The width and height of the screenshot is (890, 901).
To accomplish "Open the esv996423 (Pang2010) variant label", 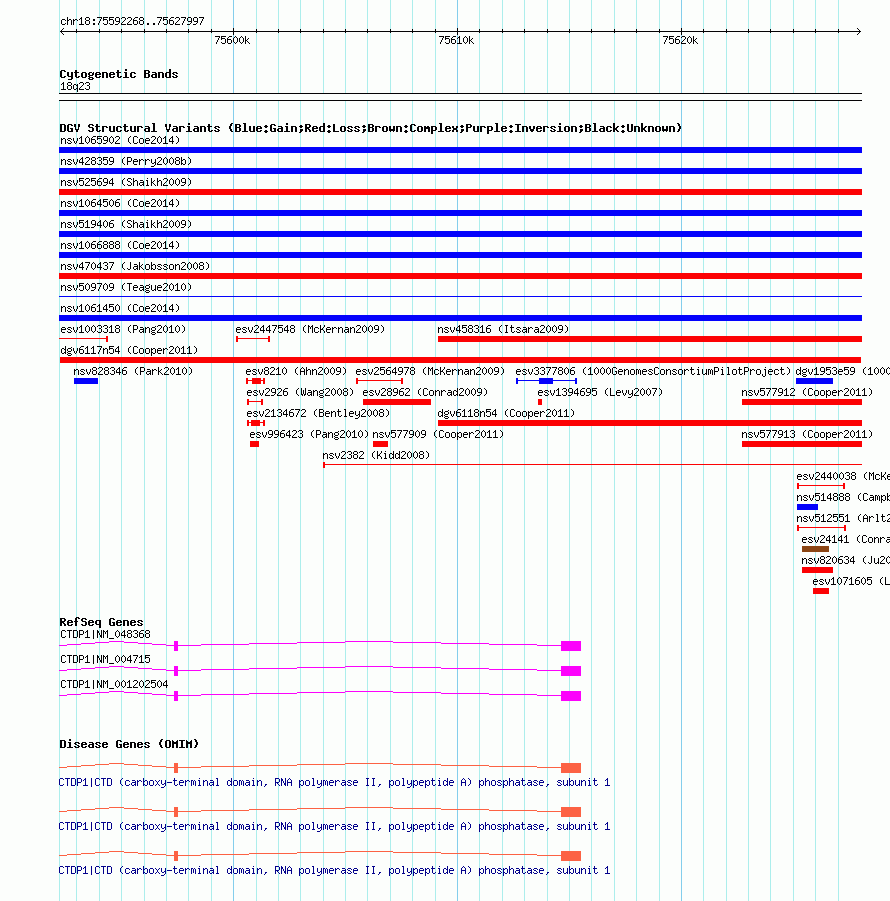I will (x=309, y=434).
